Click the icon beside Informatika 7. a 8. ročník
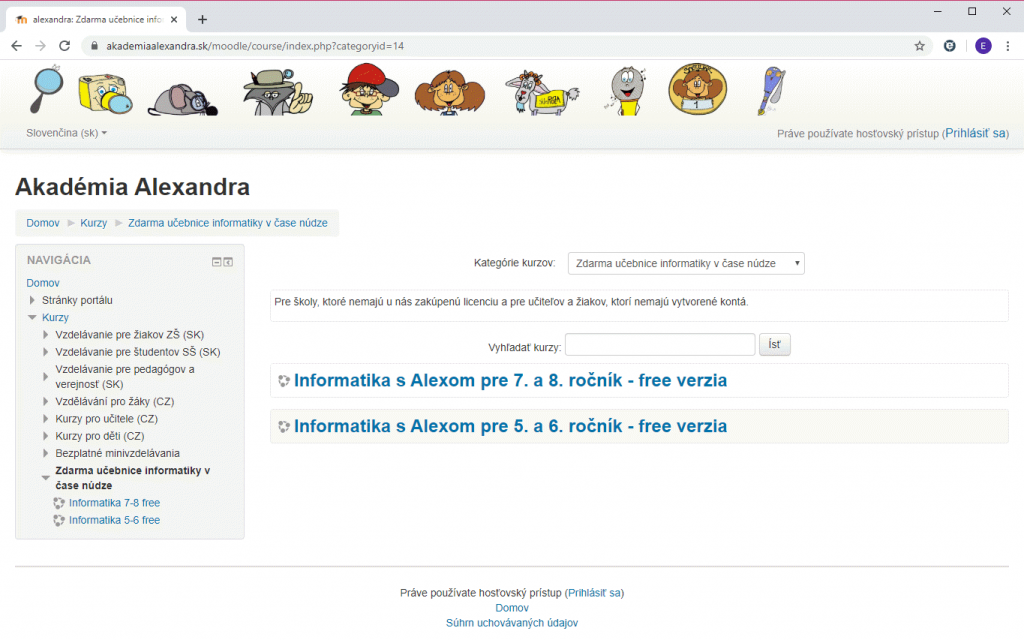 coord(283,381)
